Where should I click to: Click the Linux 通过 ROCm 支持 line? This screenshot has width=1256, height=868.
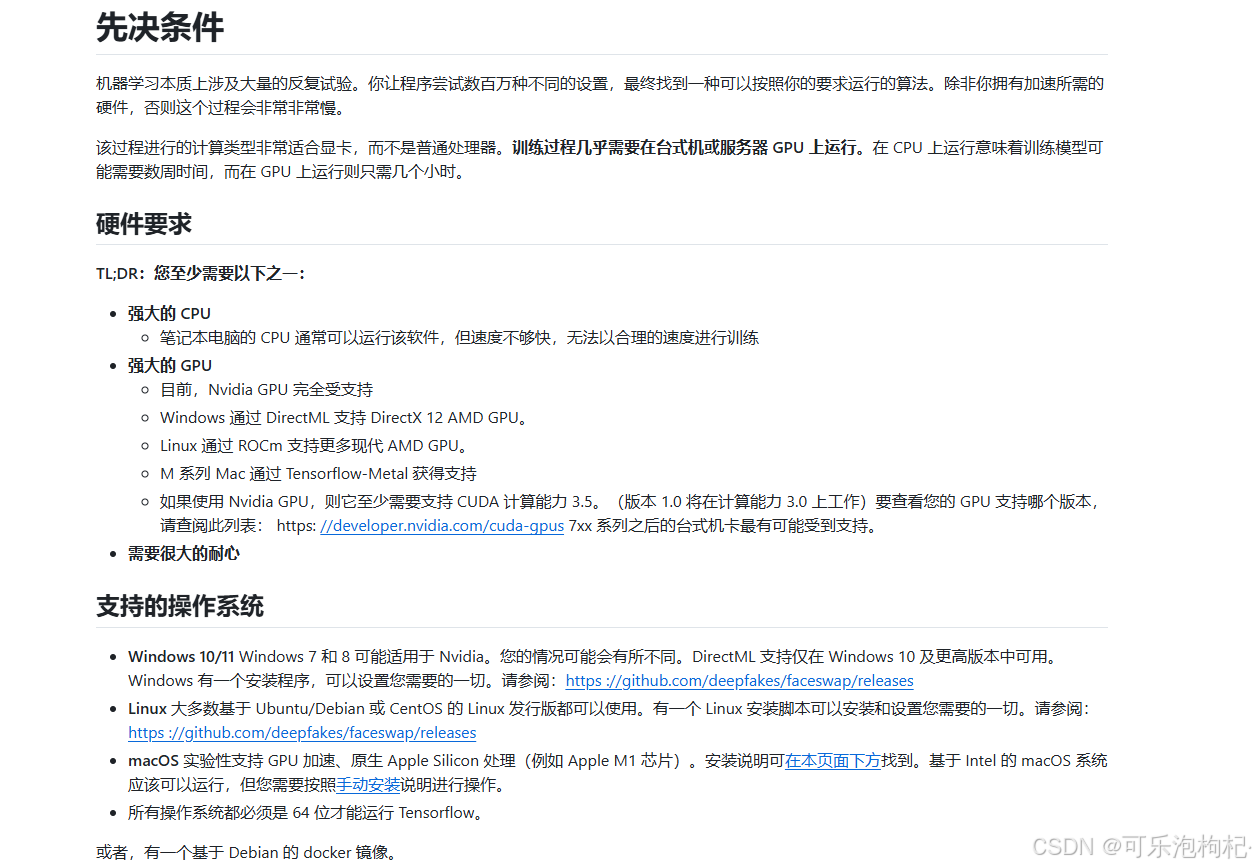tap(314, 446)
